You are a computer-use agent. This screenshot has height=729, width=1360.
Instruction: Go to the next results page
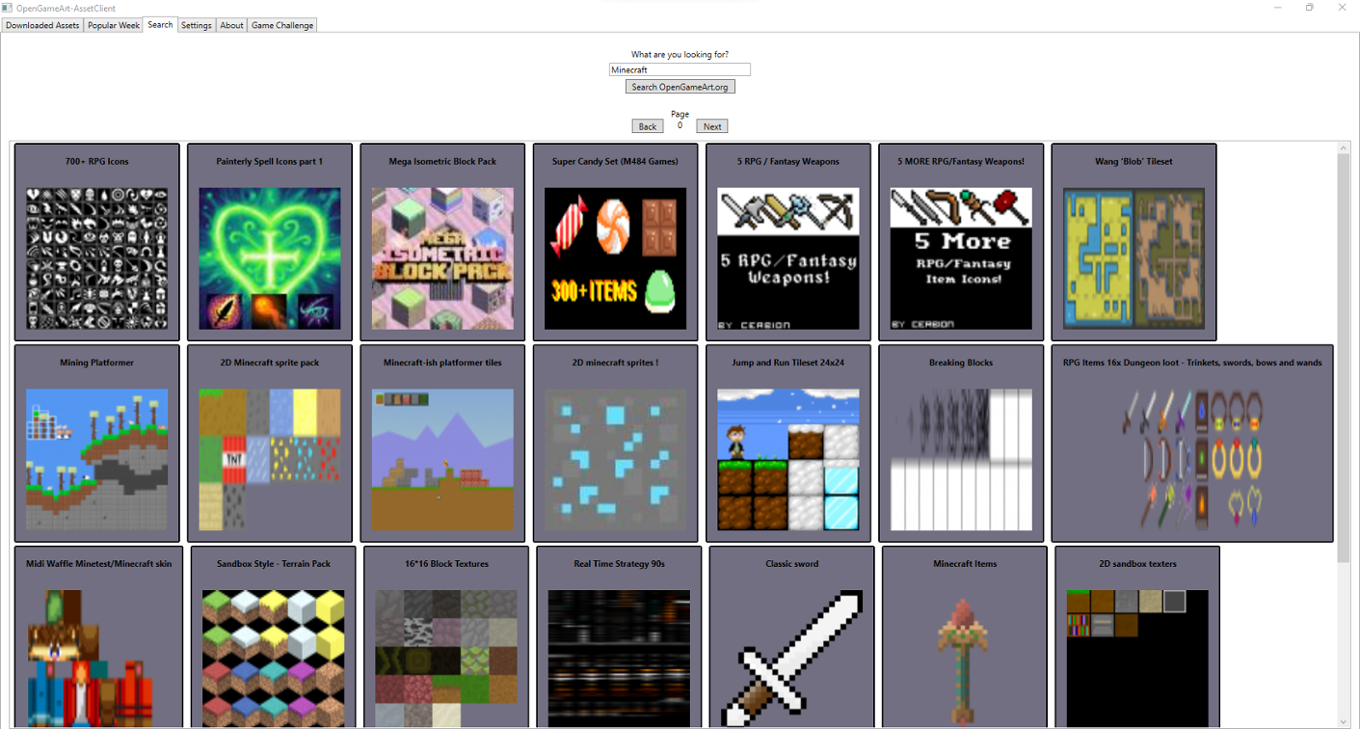(712, 126)
